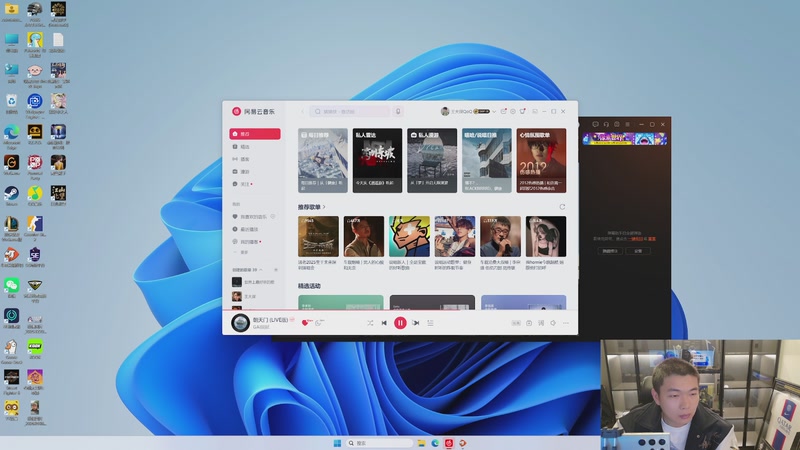Open the user avatar in the title bar
Viewport: 800px width, 450px height.
tap(445, 111)
